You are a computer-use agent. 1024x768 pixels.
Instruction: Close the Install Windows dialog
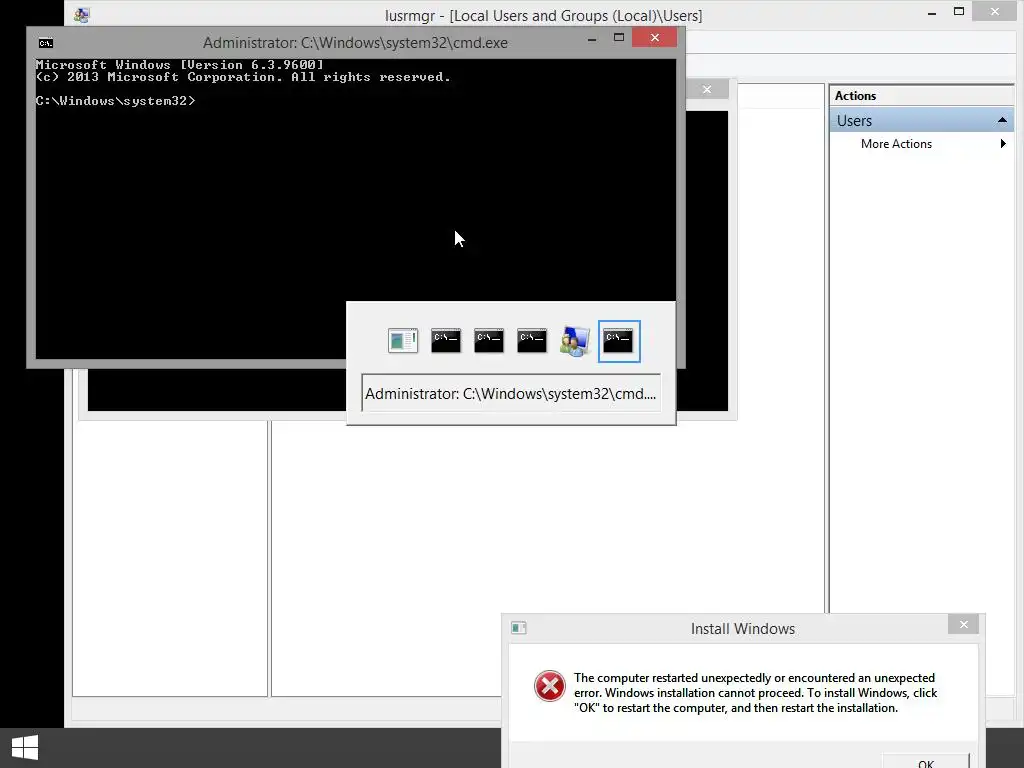tap(963, 625)
